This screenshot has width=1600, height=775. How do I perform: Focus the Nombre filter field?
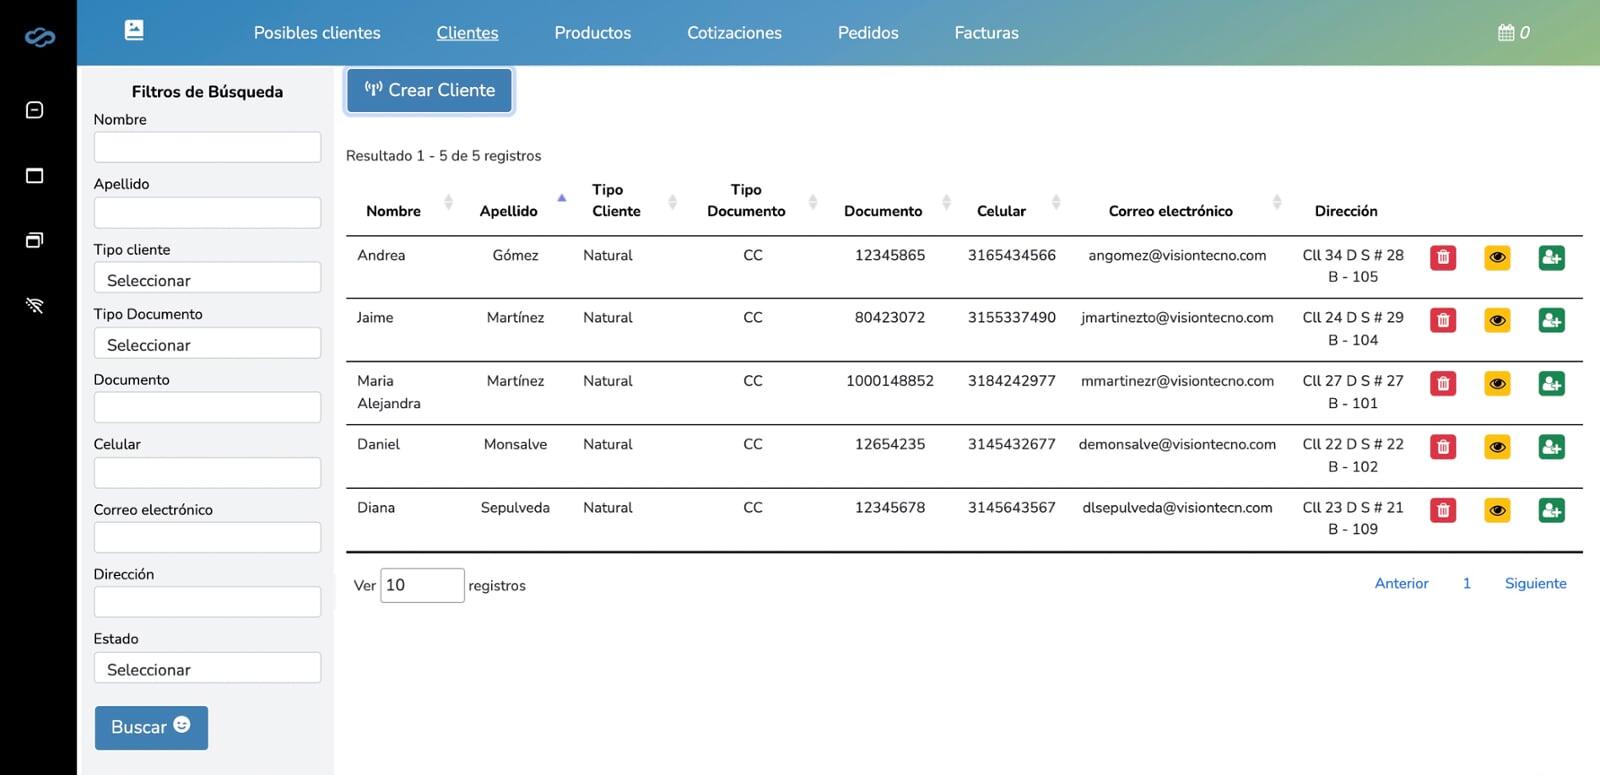[207, 147]
